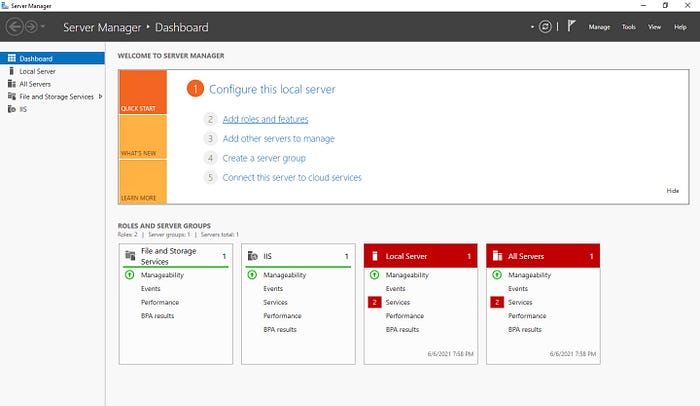Click Manageability status icon in IIS tile
Screen dimensions: 700x406
click(x=252, y=275)
